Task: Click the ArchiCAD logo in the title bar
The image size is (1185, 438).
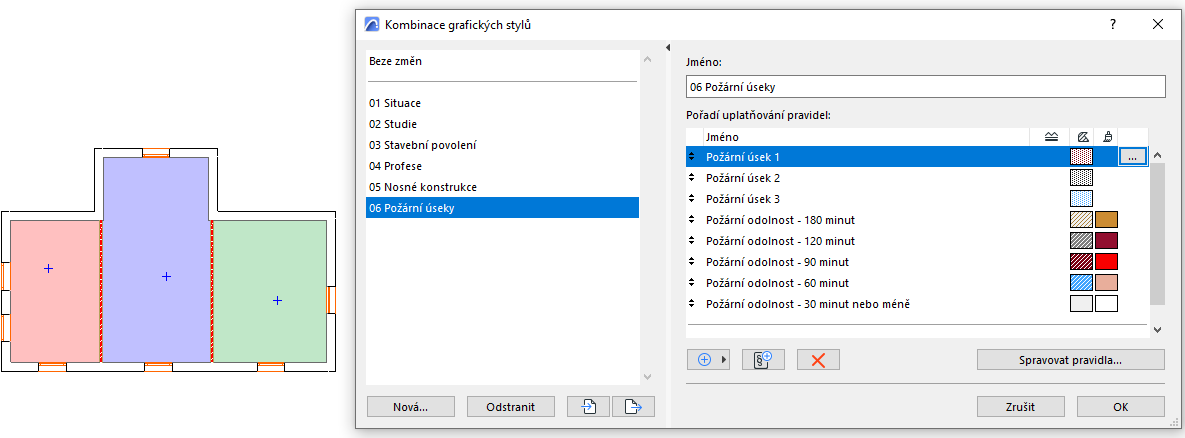Action: (x=372, y=24)
